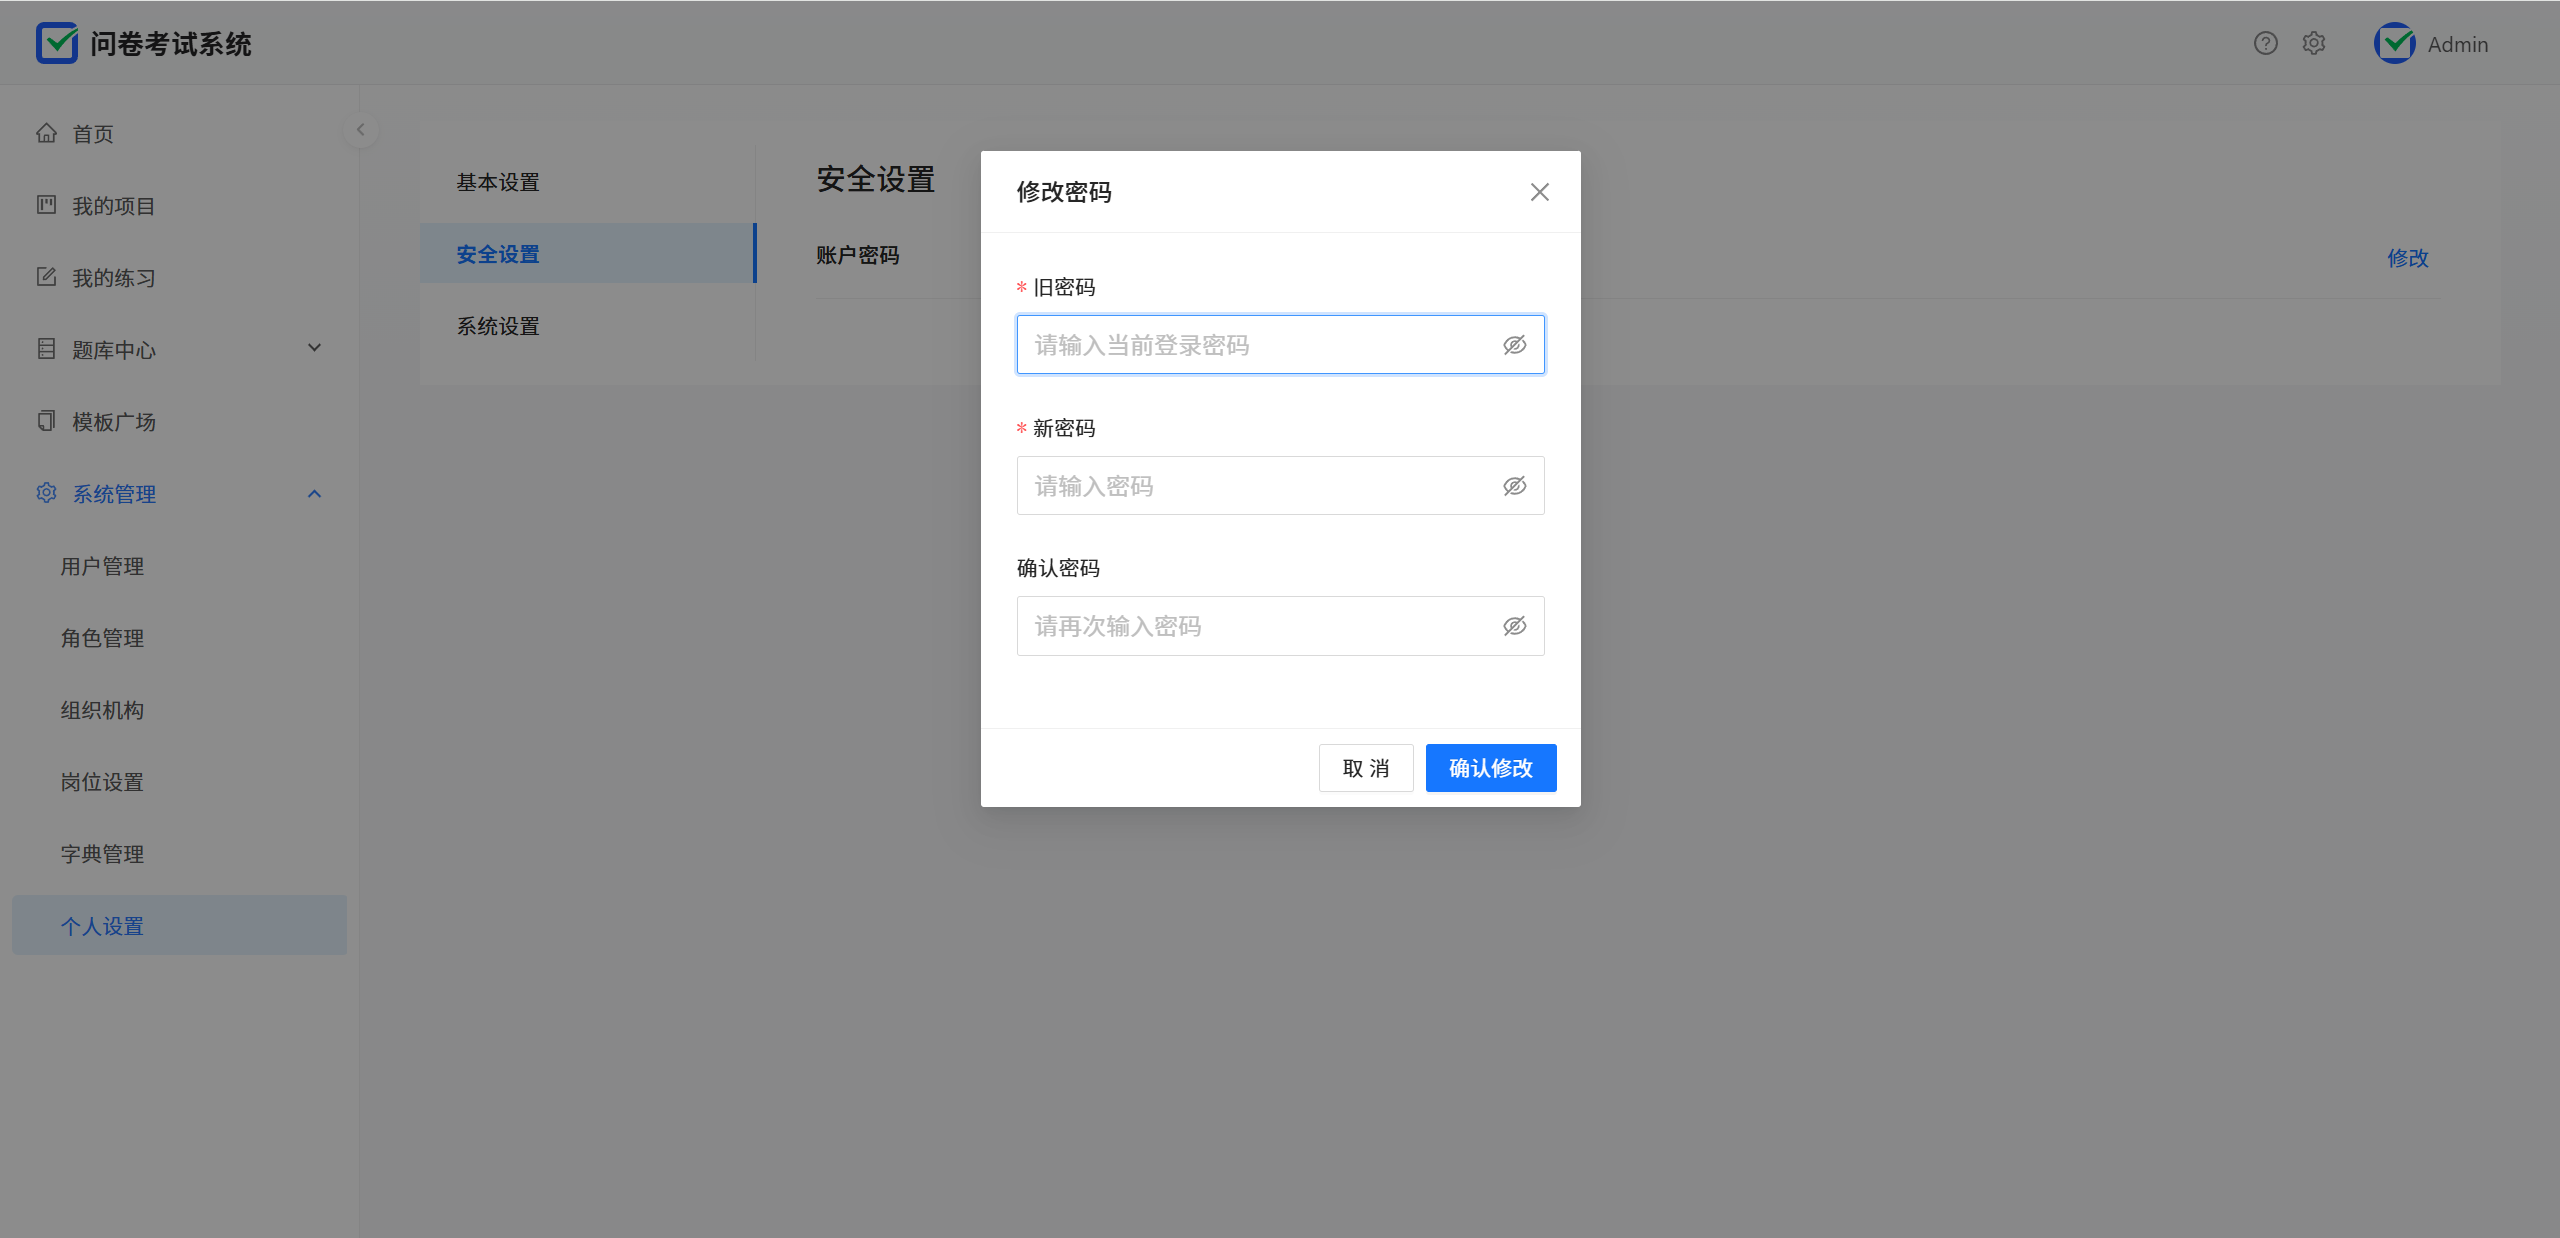Screen dimensions: 2560x1238
Task: Select the 安全设置 tab
Action: click(588, 254)
